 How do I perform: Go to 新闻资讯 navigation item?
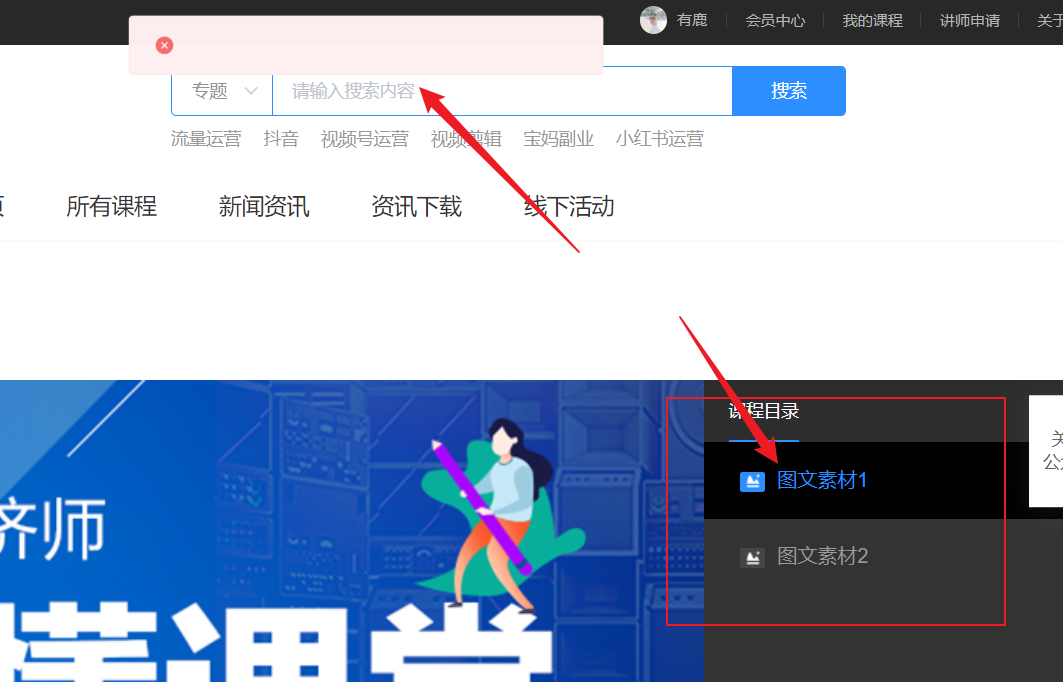264,206
